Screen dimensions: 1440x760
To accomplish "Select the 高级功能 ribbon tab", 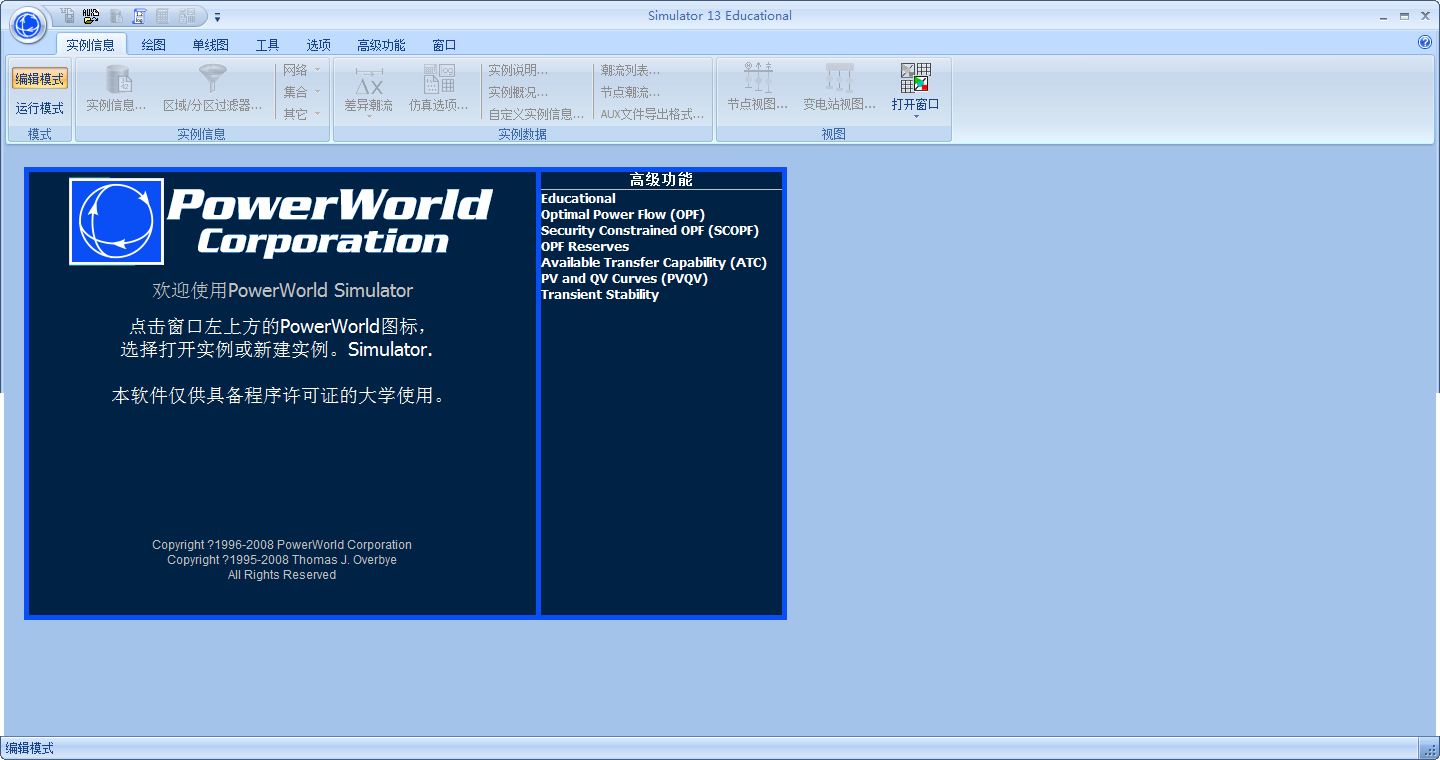I will pos(381,45).
